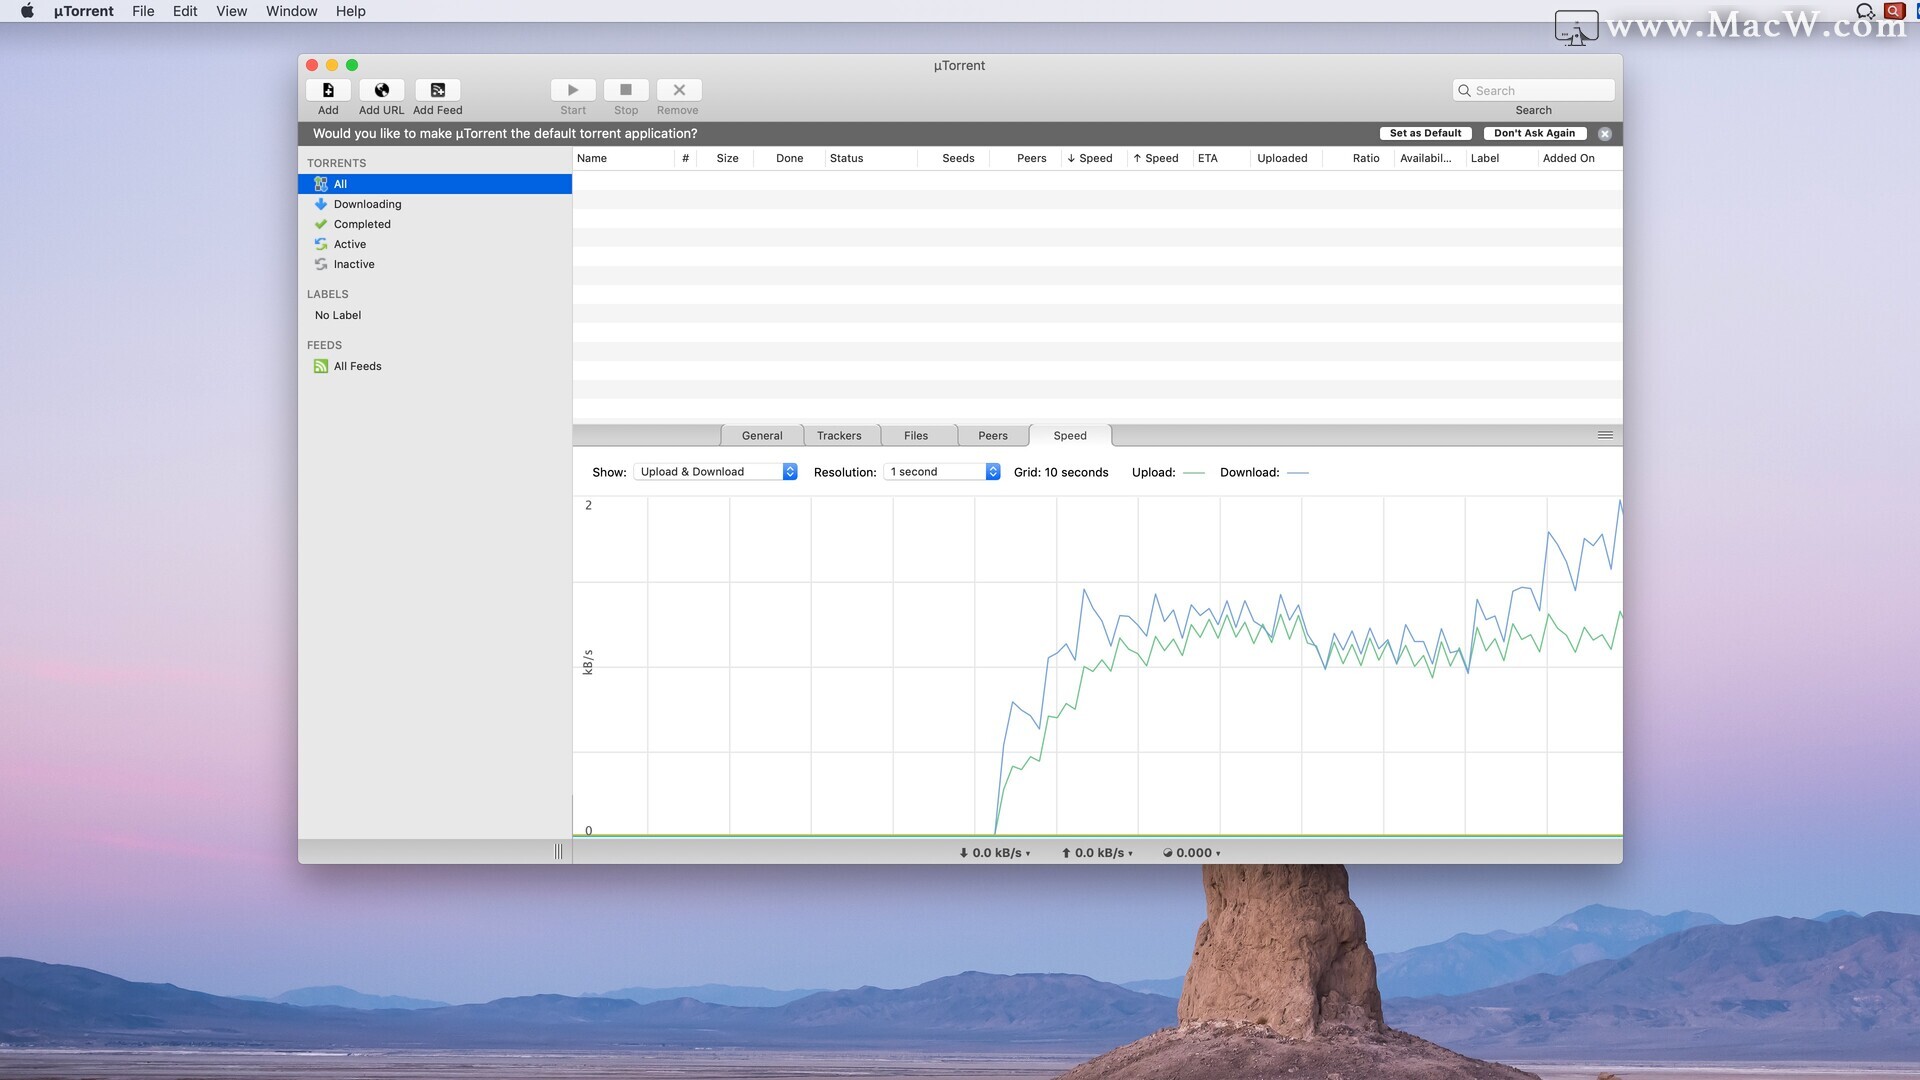Open the ratio 0.000 status menu
This screenshot has height=1080, width=1920.
(1191, 853)
